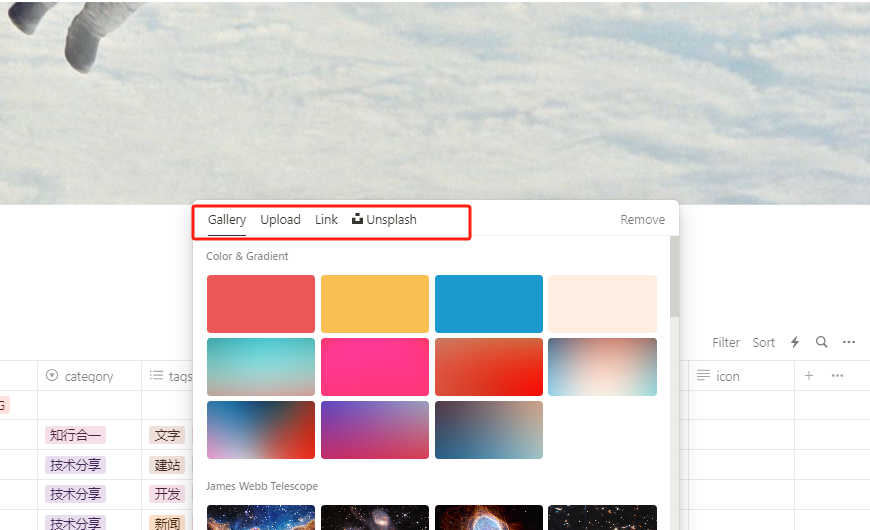Click the 建站 tag
The height and width of the screenshot is (530, 870).
pyautogui.click(x=167, y=465)
